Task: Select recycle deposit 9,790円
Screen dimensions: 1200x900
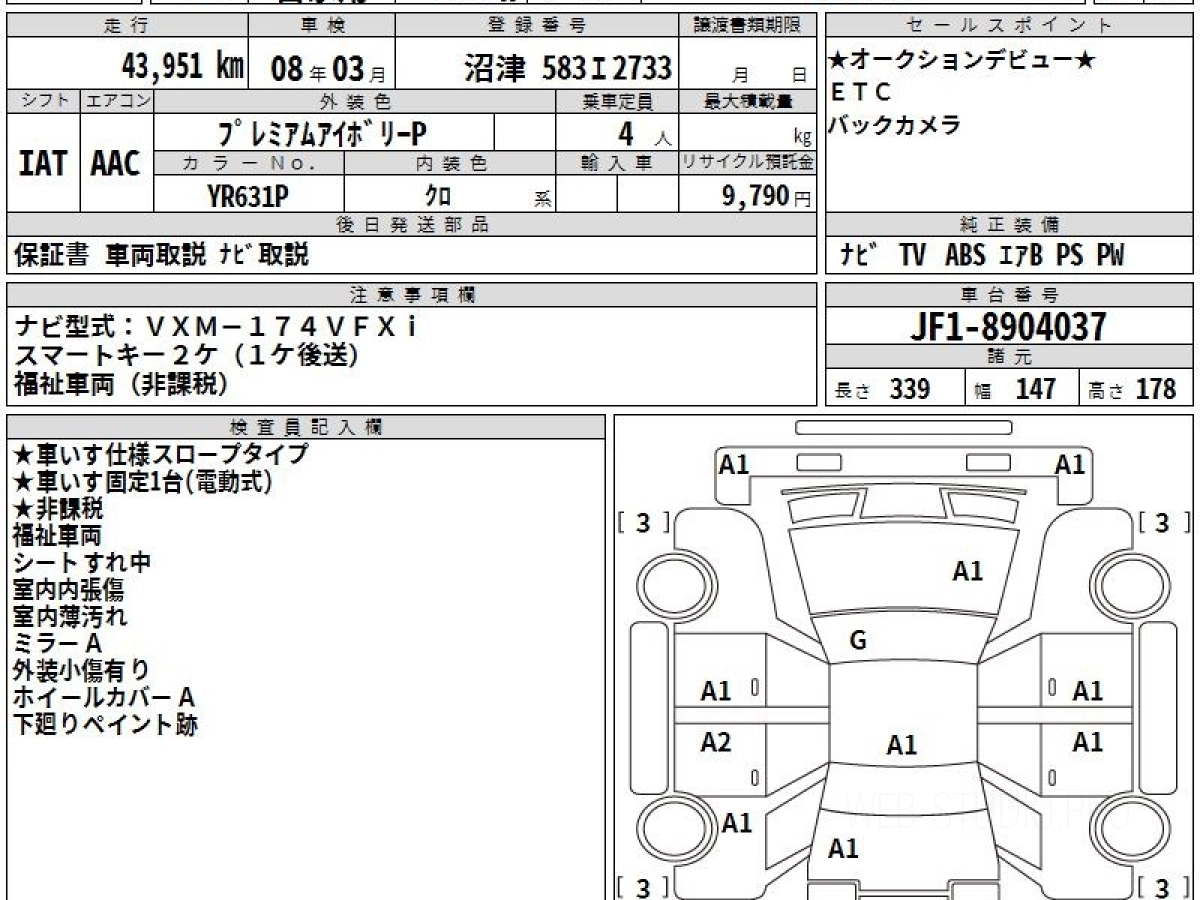Action: [767, 196]
